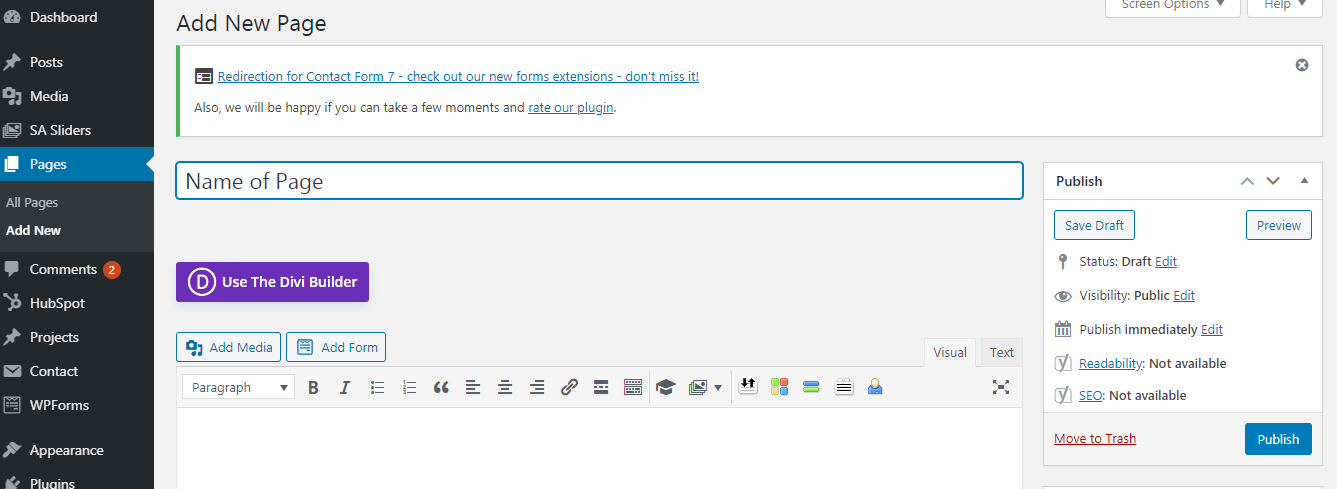Viewport: 1337px width, 489px height.
Task: Open Dashboard in the sidebar
Action: (77, 17)
